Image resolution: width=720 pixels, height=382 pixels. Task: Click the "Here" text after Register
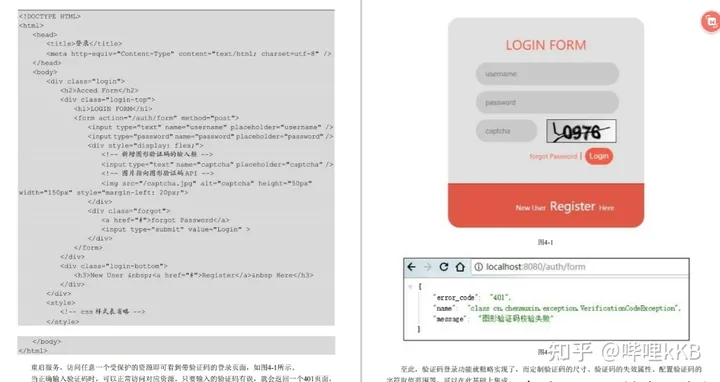coord(606,208)
